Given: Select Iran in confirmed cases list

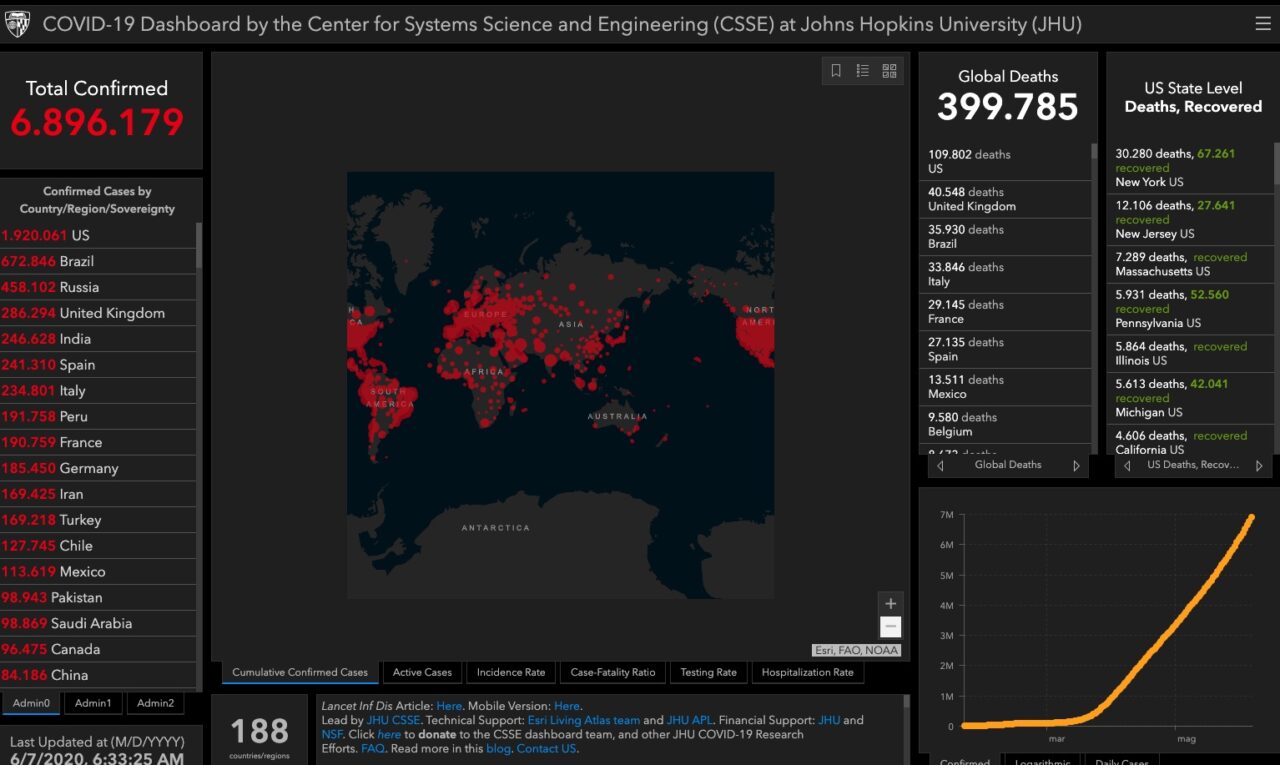Looking at the screenshot, I should pos(98,494).
